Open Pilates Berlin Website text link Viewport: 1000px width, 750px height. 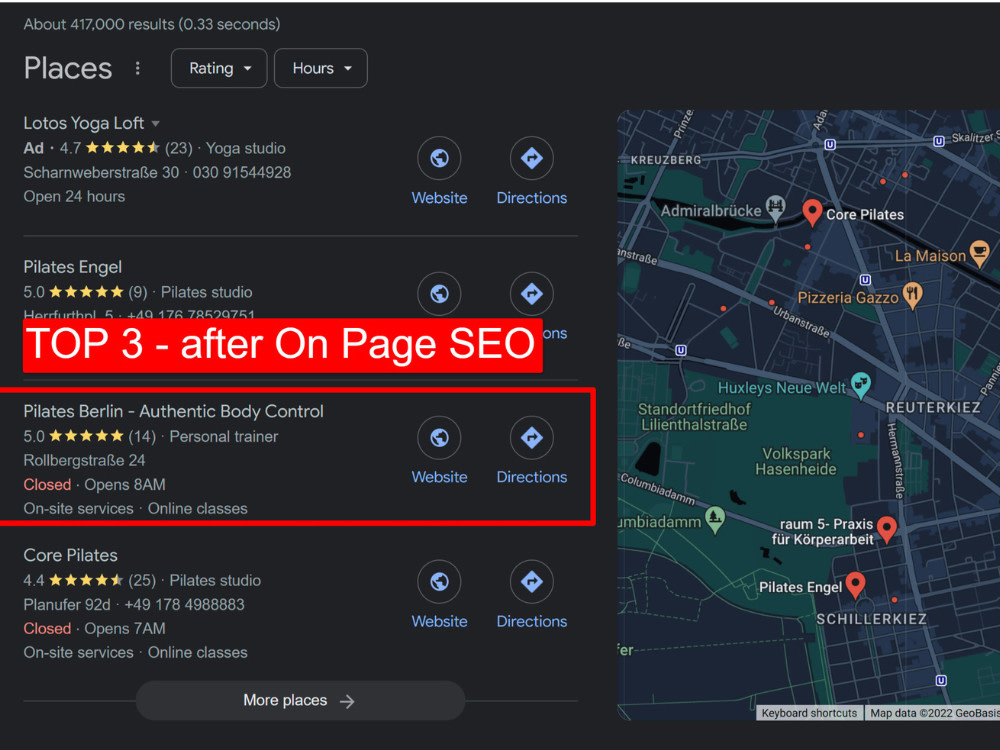click(439, 477)
